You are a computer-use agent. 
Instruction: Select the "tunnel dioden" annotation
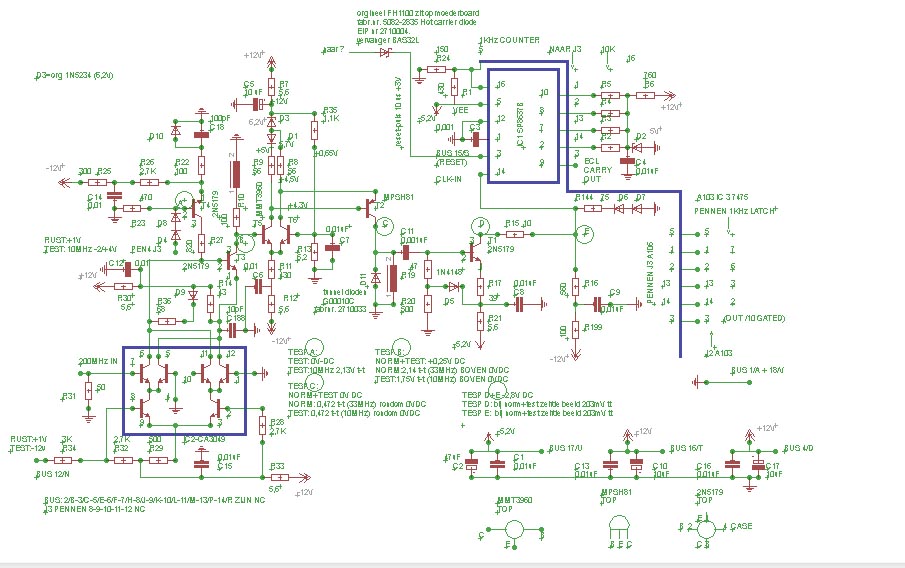tap(345, 292)
